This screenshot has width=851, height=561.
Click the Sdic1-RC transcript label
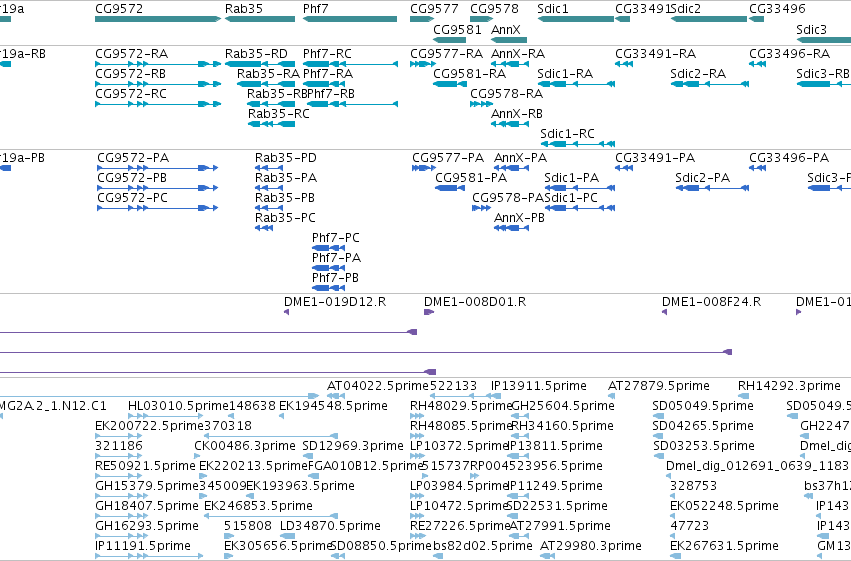pyautogui.click(x=567, y=134)
